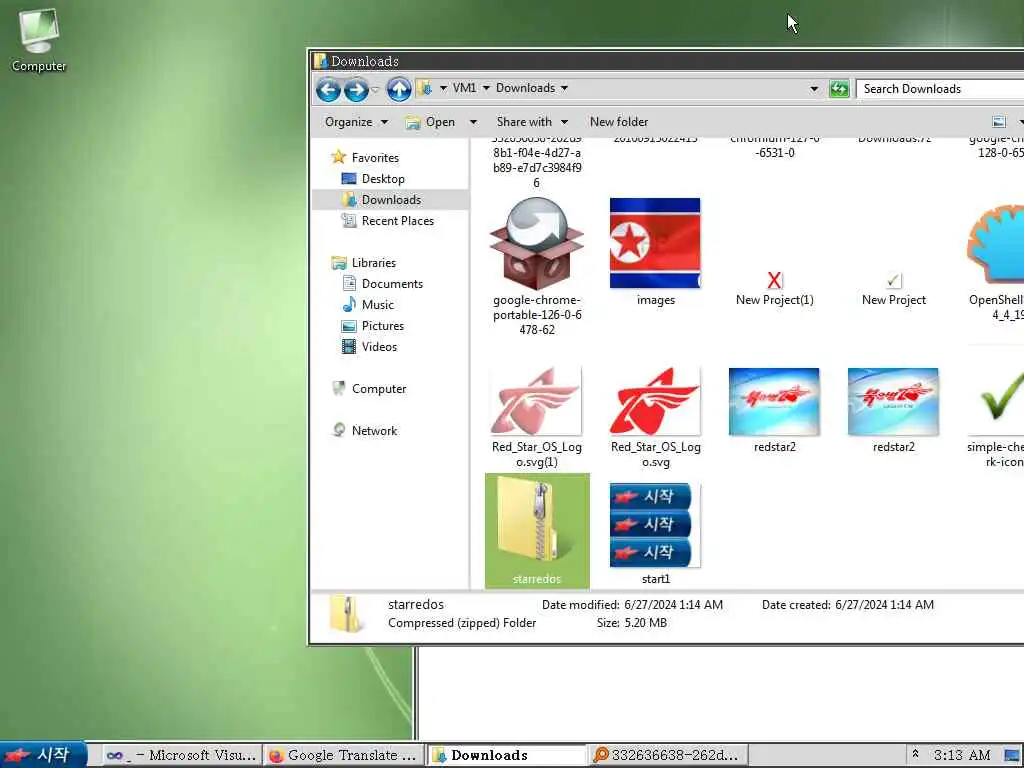Image resolution: width=1024 pixels, height=768 pixels.
Task: Go up one folder level
Action: 398,89
